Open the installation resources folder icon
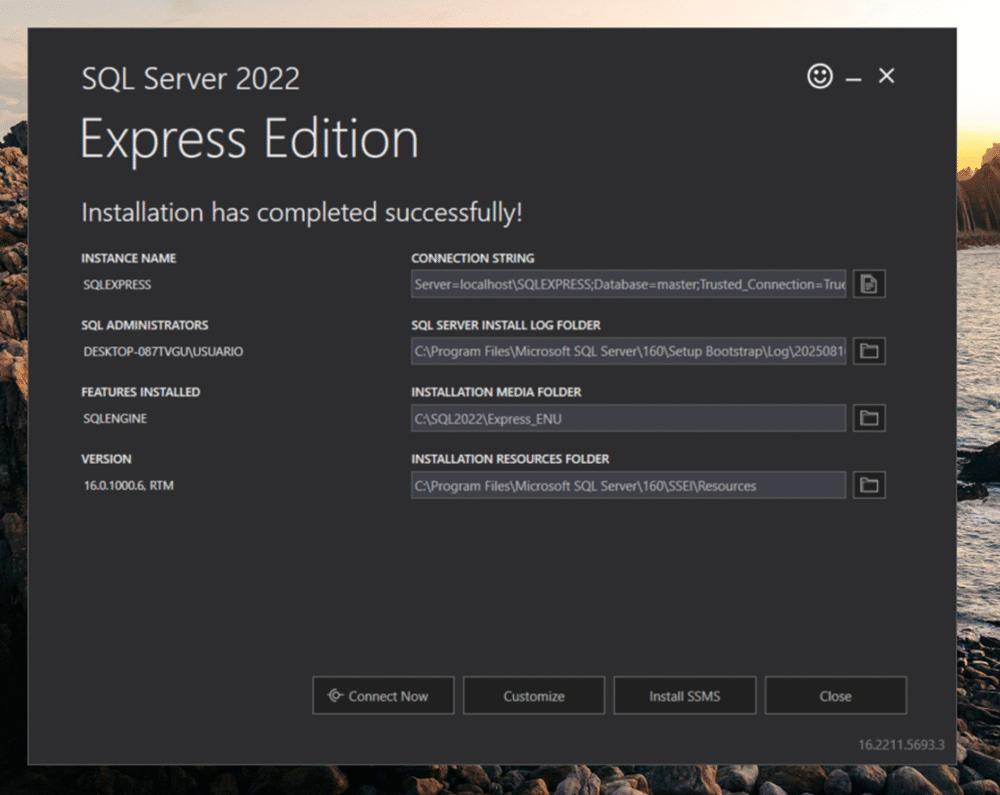Image resolution: width=1000 pixels, height=795 pixels. [x=868, y=484]
